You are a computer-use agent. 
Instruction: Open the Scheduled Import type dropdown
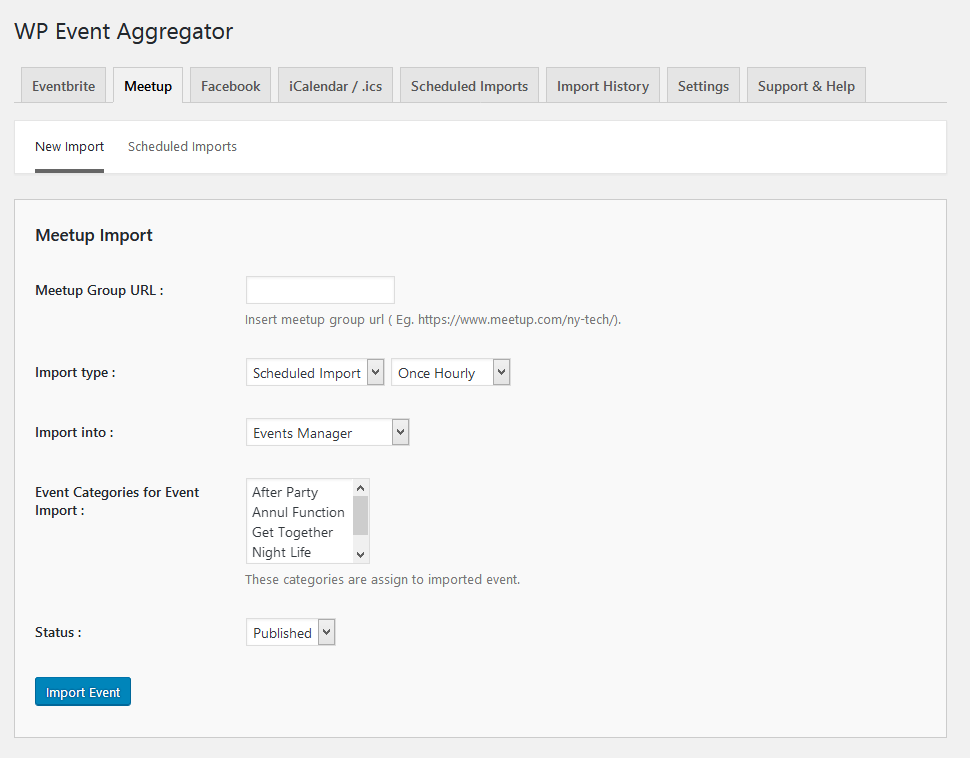click(x=315, y=373)
